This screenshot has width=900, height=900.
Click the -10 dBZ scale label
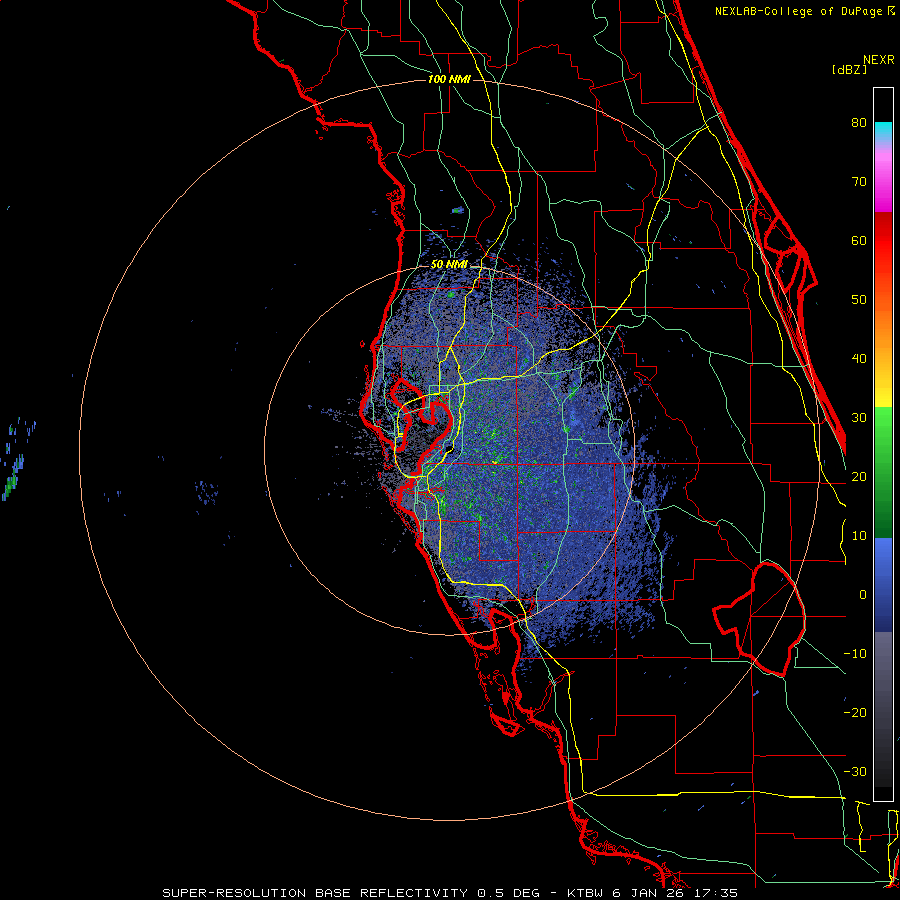coord(855,654)
